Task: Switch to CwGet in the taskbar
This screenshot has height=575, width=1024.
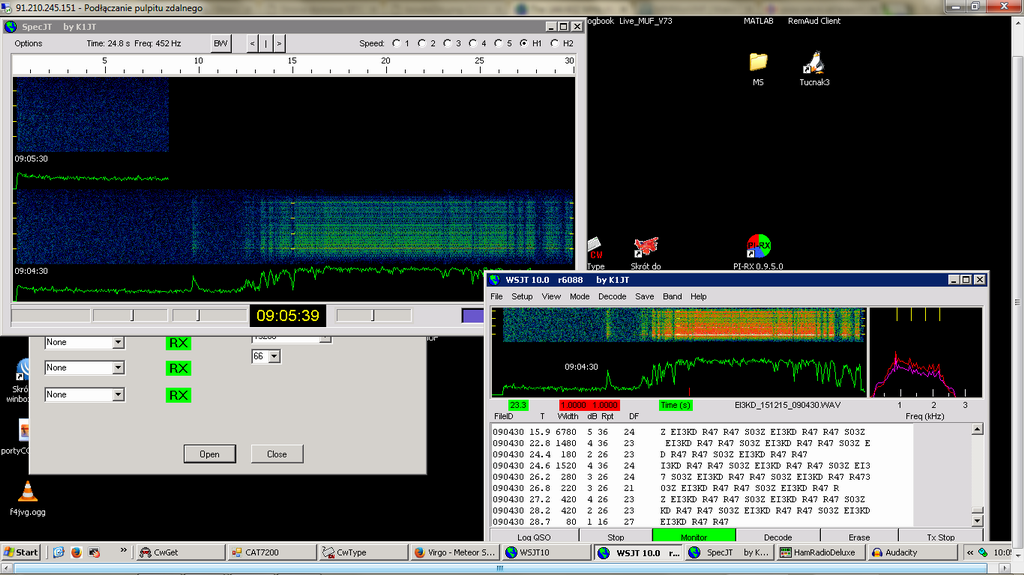Action: 180,552
